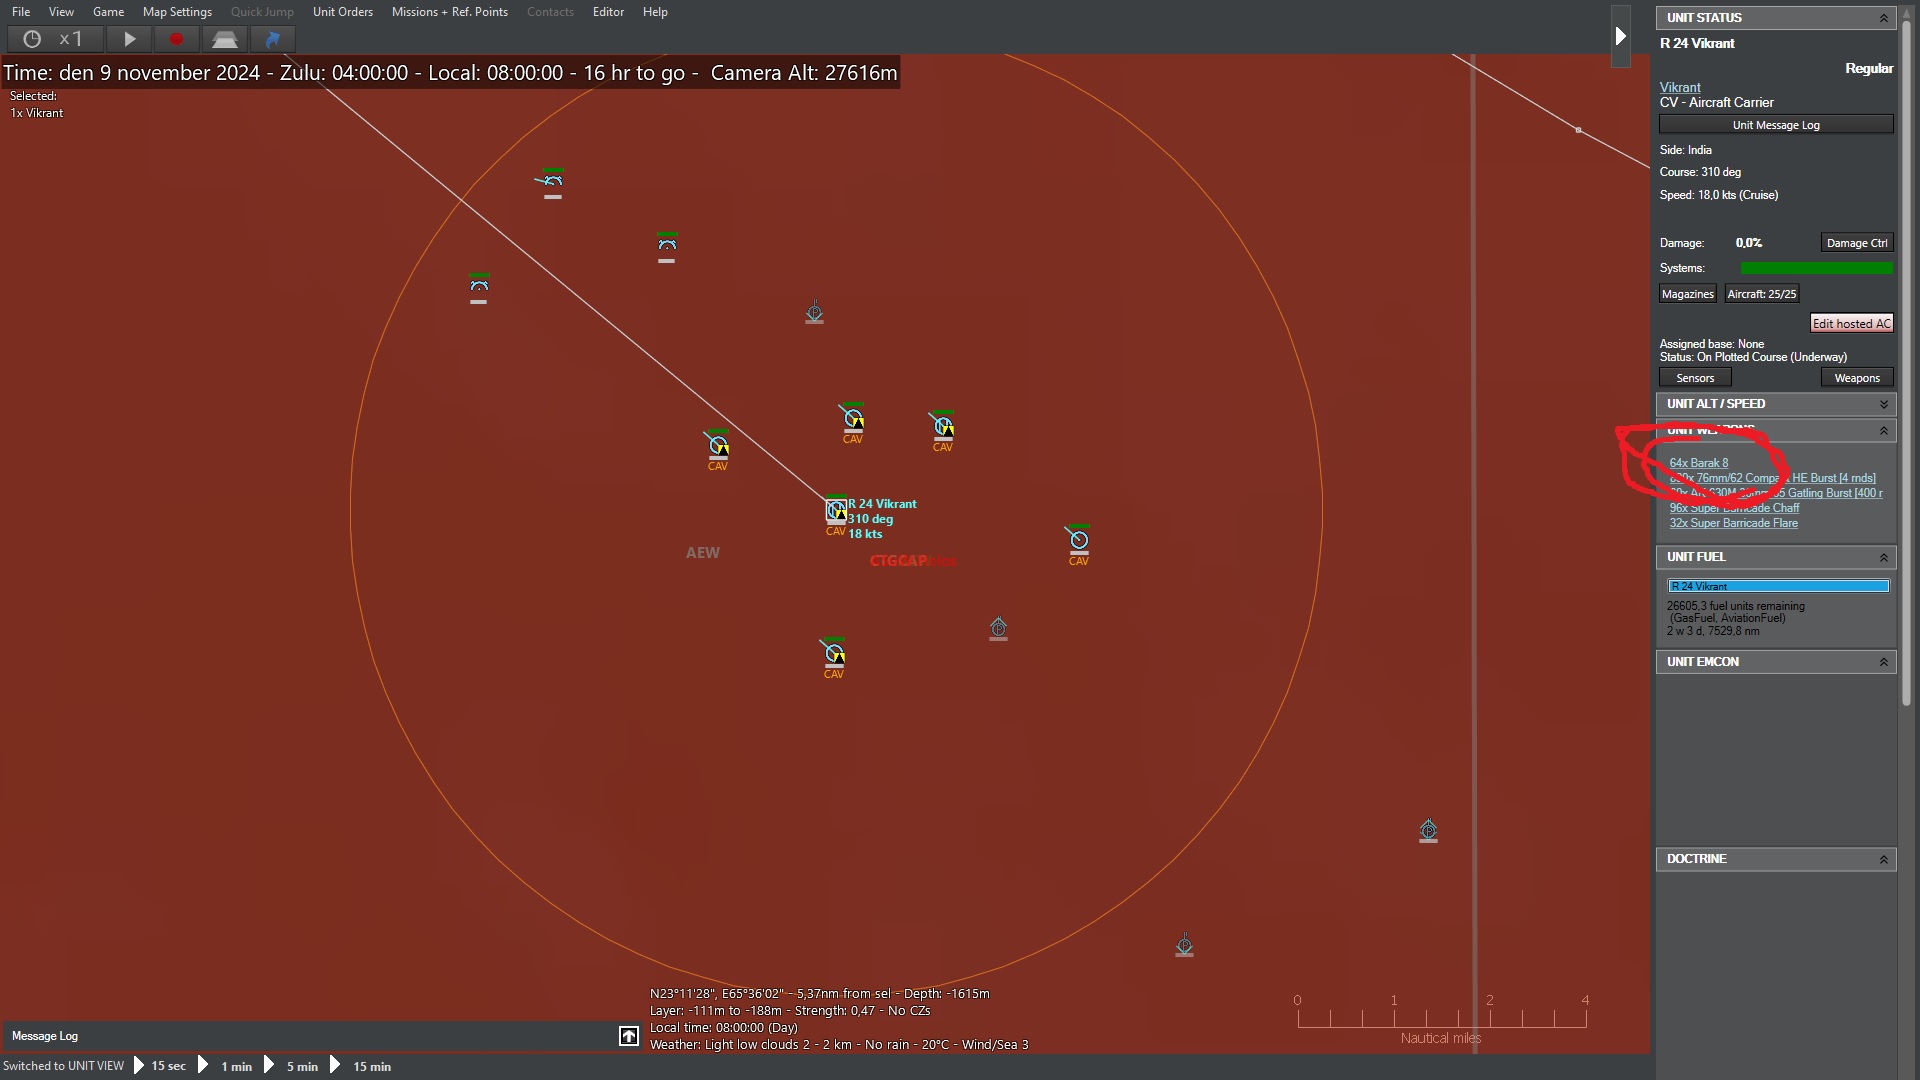The height and width of the screenshot is (1080, 1920).
Task: Click the red record button
Action: coord(177,39)
